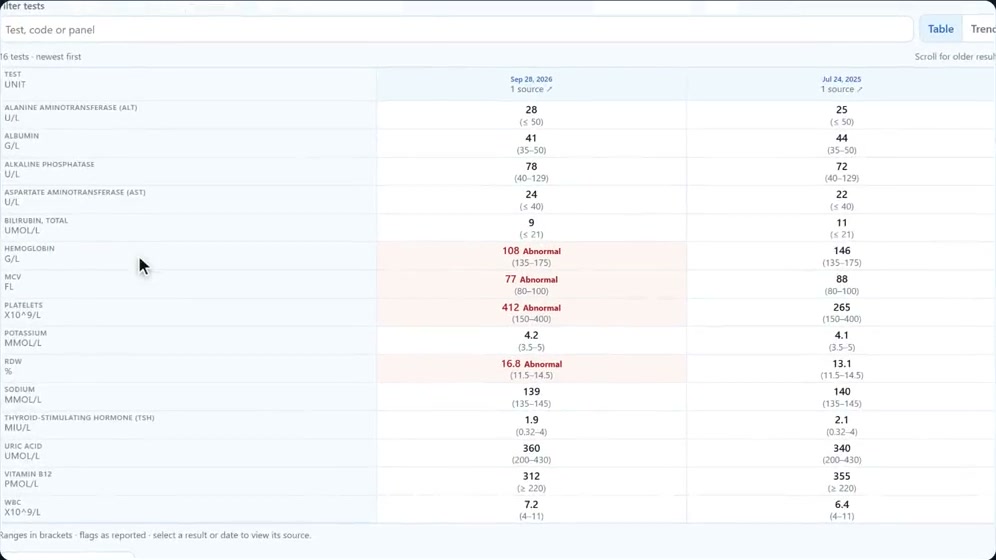The width and height of the screenshot is (996, 560).
Task: Select the Sep 28, 2026 date header
Action: [x=531, y=79]
